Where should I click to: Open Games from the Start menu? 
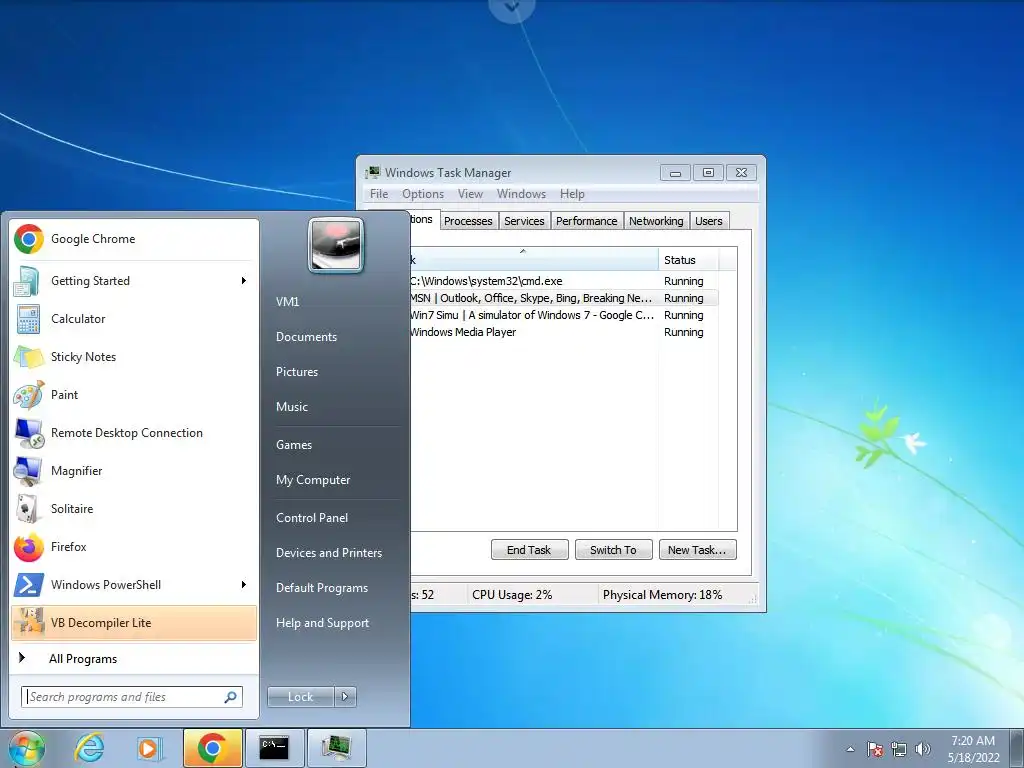pos(294,445)
